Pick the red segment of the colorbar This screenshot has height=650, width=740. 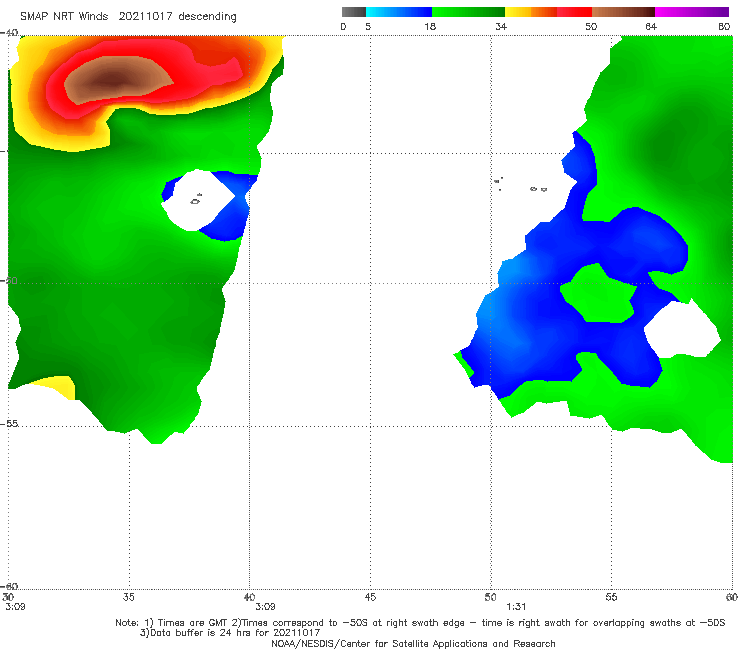click(575, 12)
